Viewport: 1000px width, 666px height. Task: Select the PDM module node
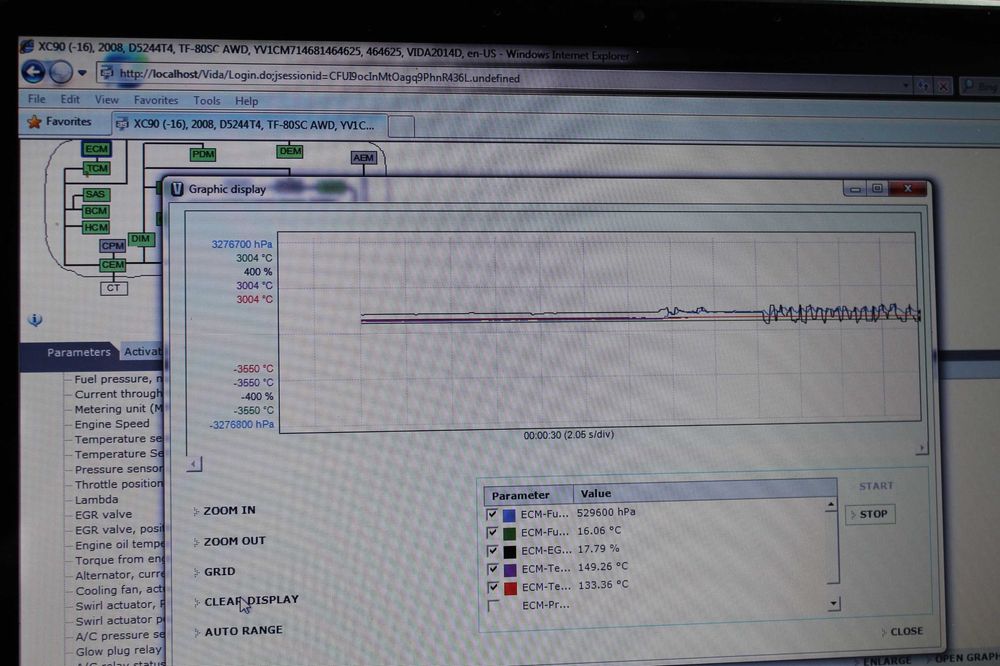(x=203, y=154)
